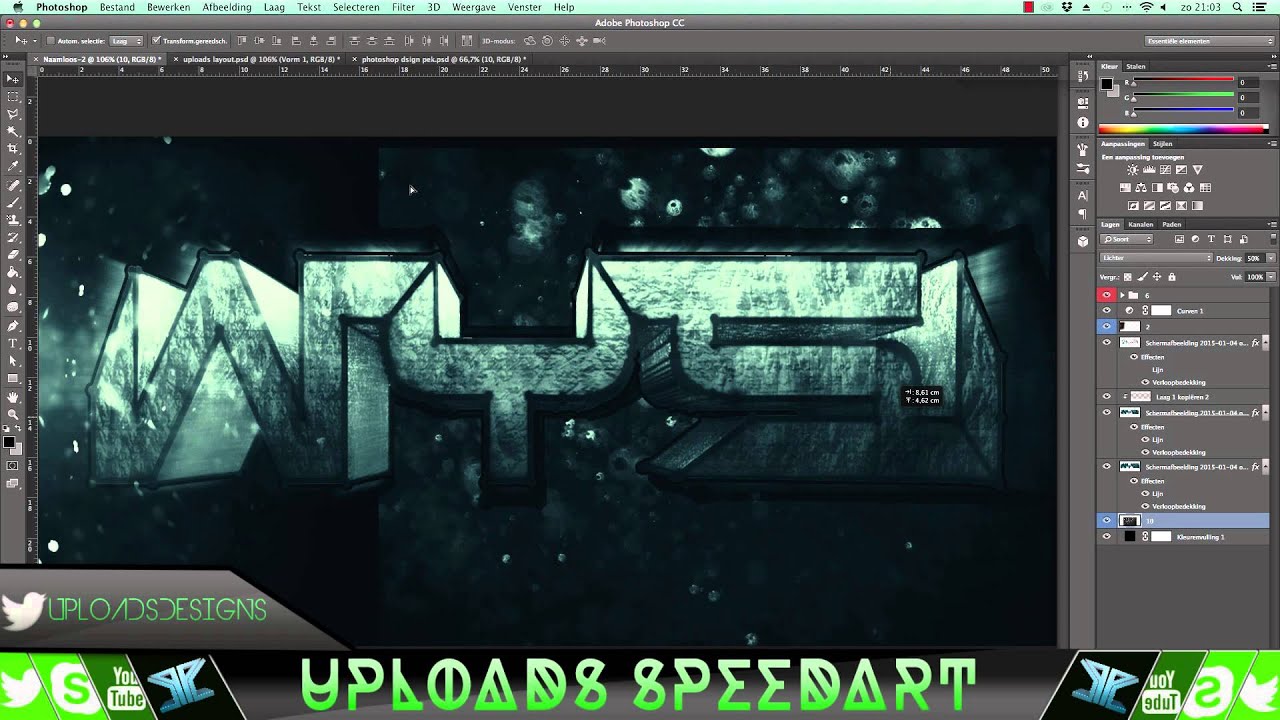Click the Dekking 50% value field
This screenshot has width=1280, height=720.
[1254, 258]
